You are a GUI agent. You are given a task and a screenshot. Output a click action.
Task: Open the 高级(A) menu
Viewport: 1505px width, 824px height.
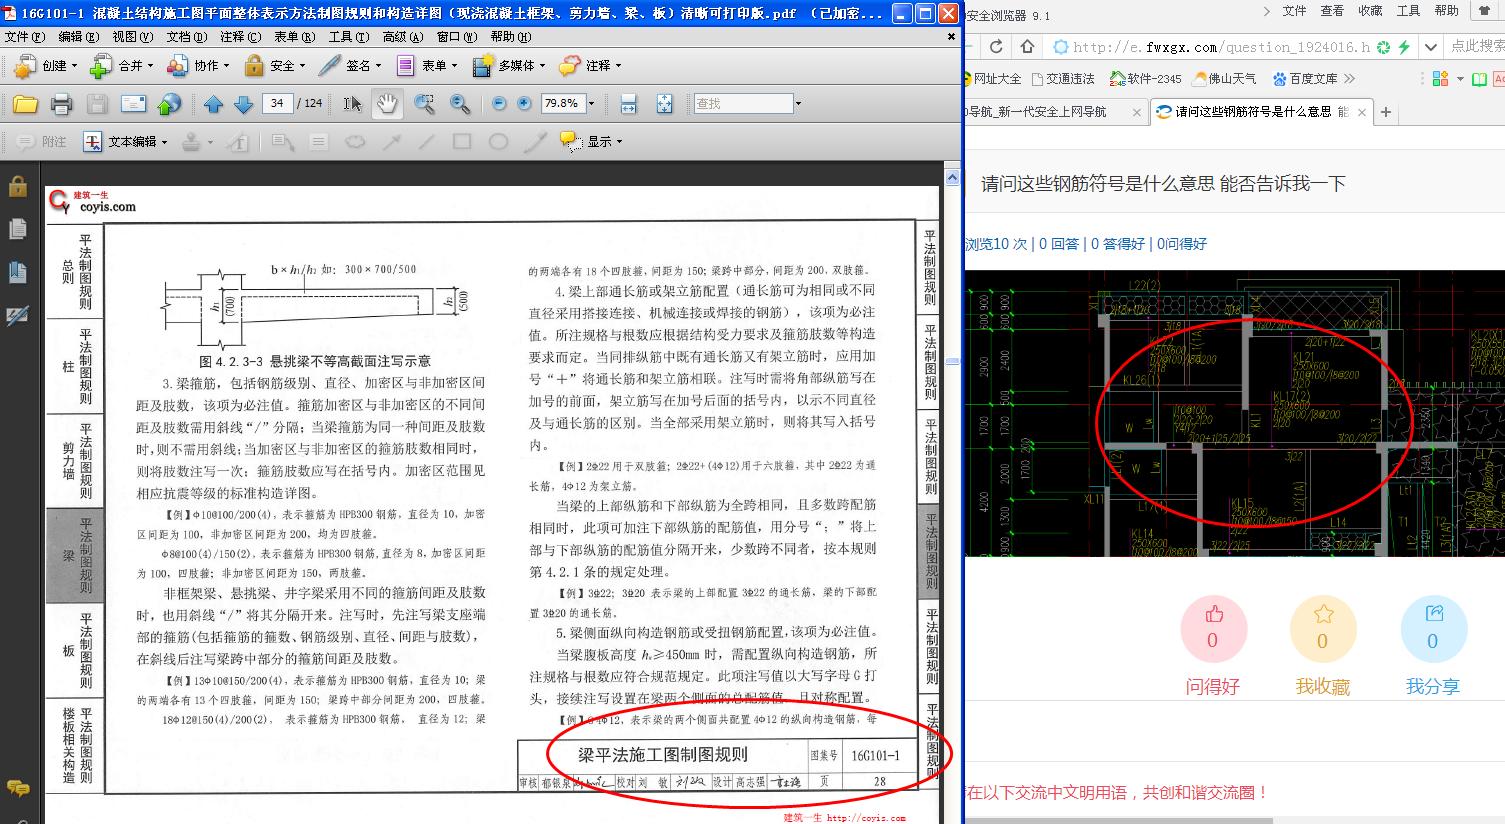(404, 37)
